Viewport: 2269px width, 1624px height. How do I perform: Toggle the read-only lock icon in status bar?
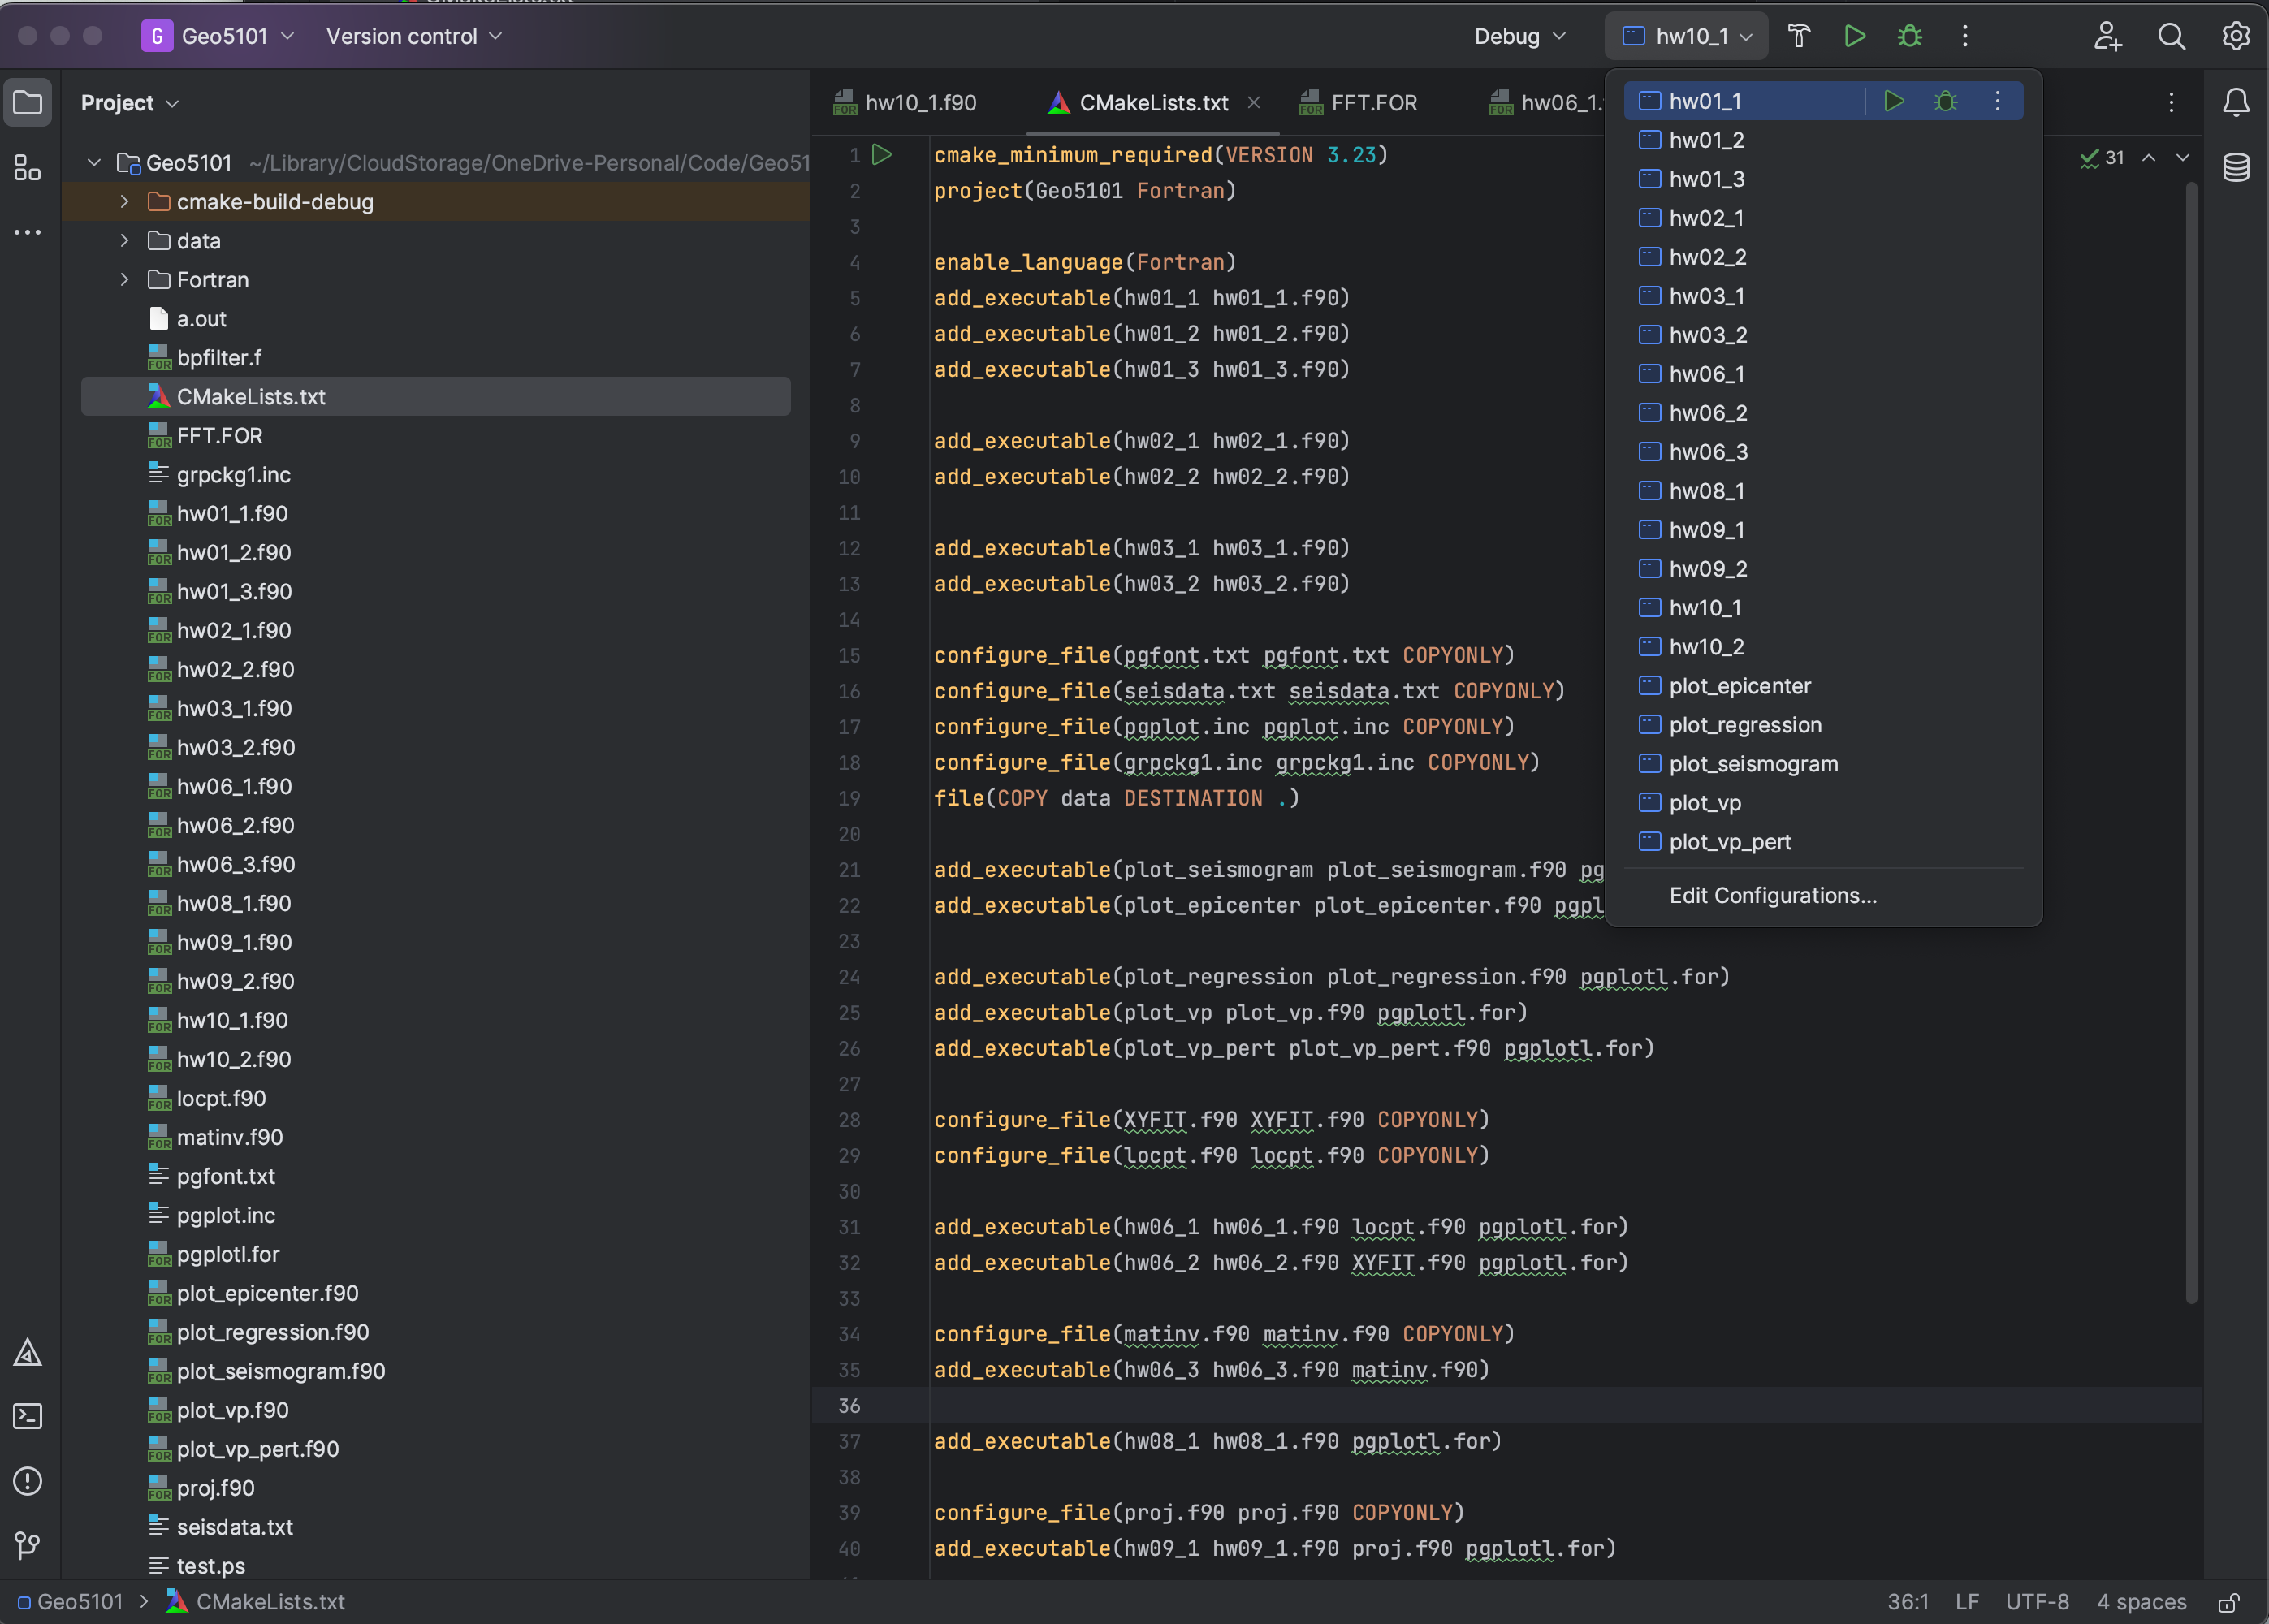click(x=2228, y=1603)
